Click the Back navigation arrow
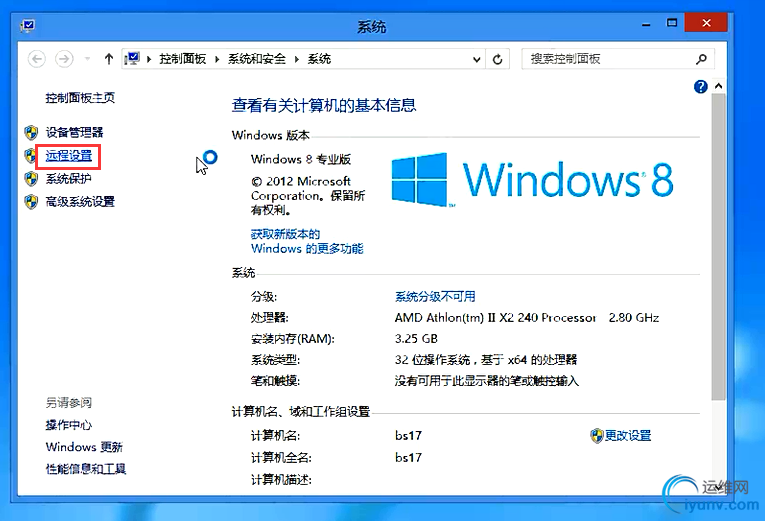 click(x=37, y=59)
